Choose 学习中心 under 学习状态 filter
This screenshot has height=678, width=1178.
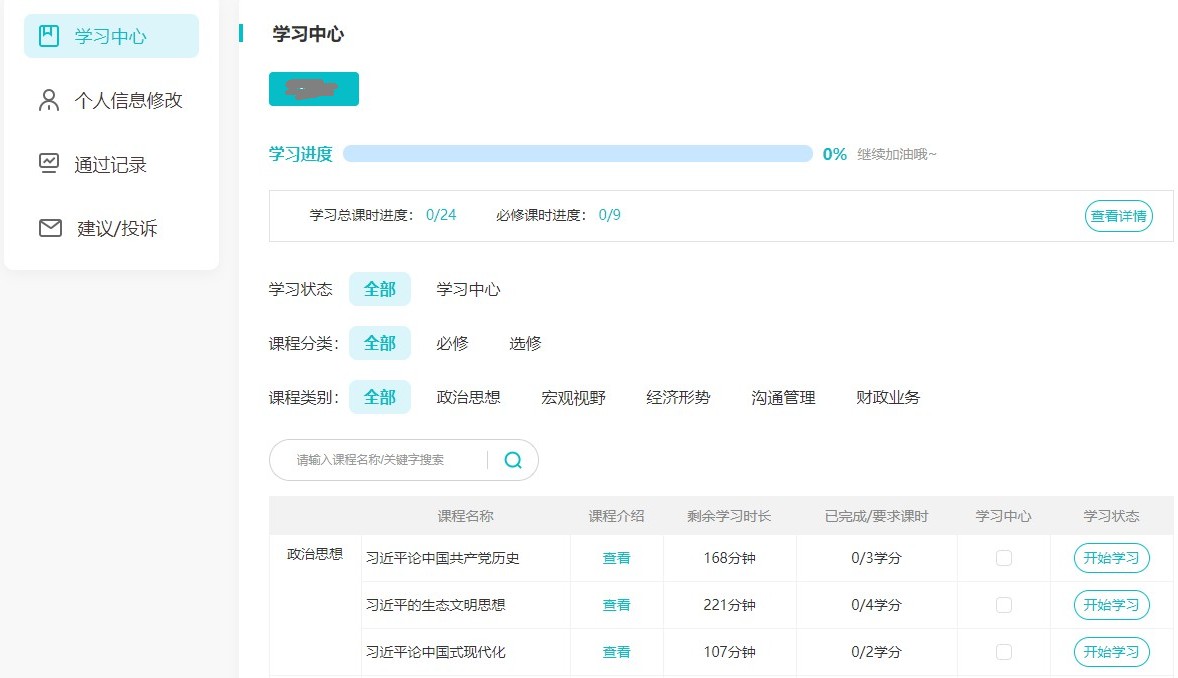pyautogui.click(x=468, y=289)
